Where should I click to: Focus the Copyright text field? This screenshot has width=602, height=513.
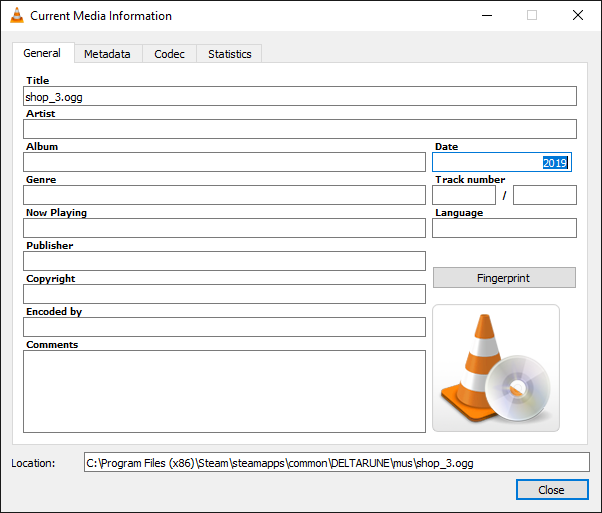[x=224, y=294]
